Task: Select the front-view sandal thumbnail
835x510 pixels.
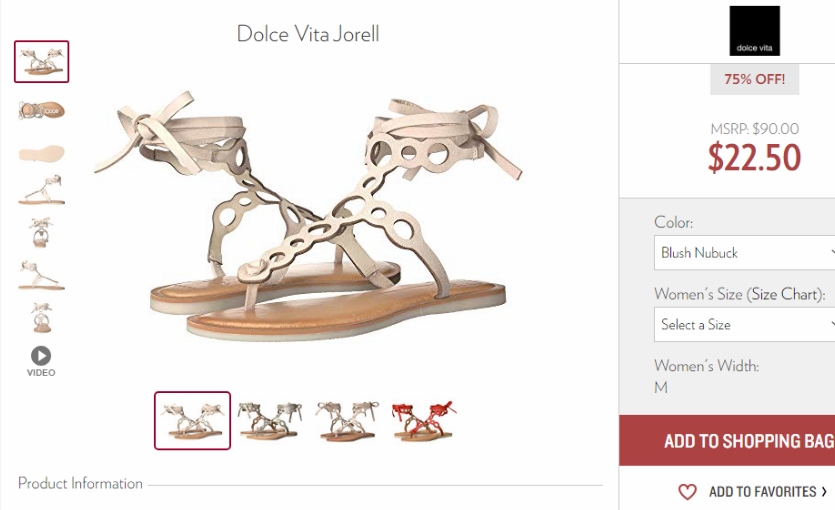Action: (x=42, y=232)
